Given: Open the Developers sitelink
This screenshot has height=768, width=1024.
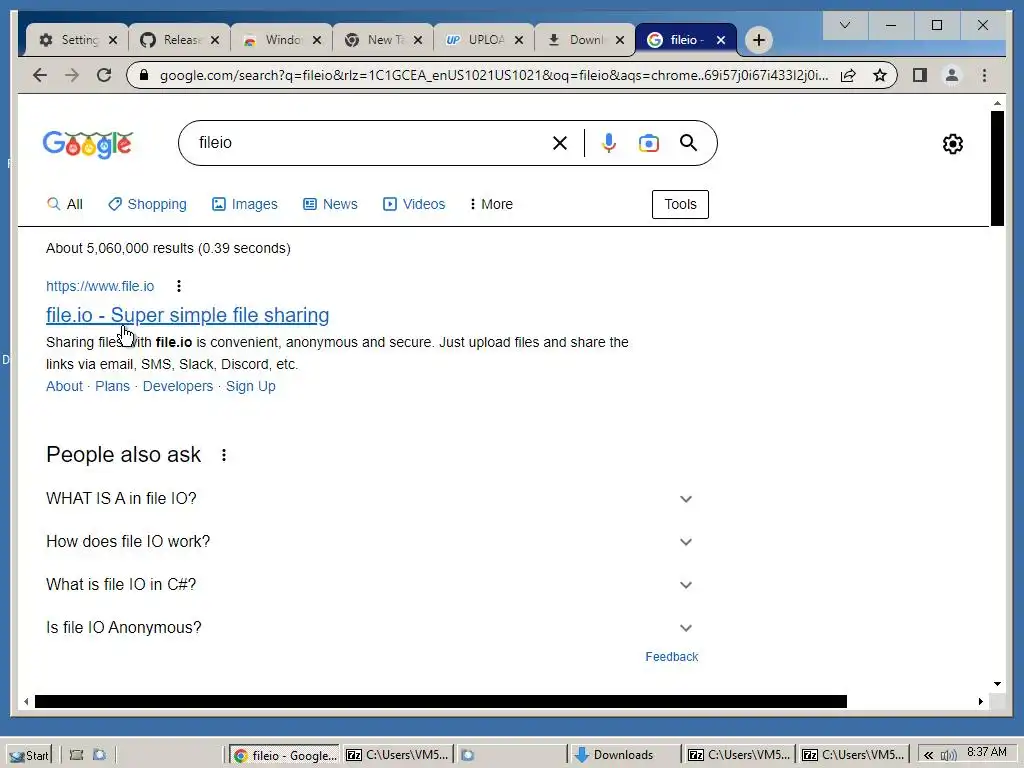Looking at the screenshot, I should [178, 387].
